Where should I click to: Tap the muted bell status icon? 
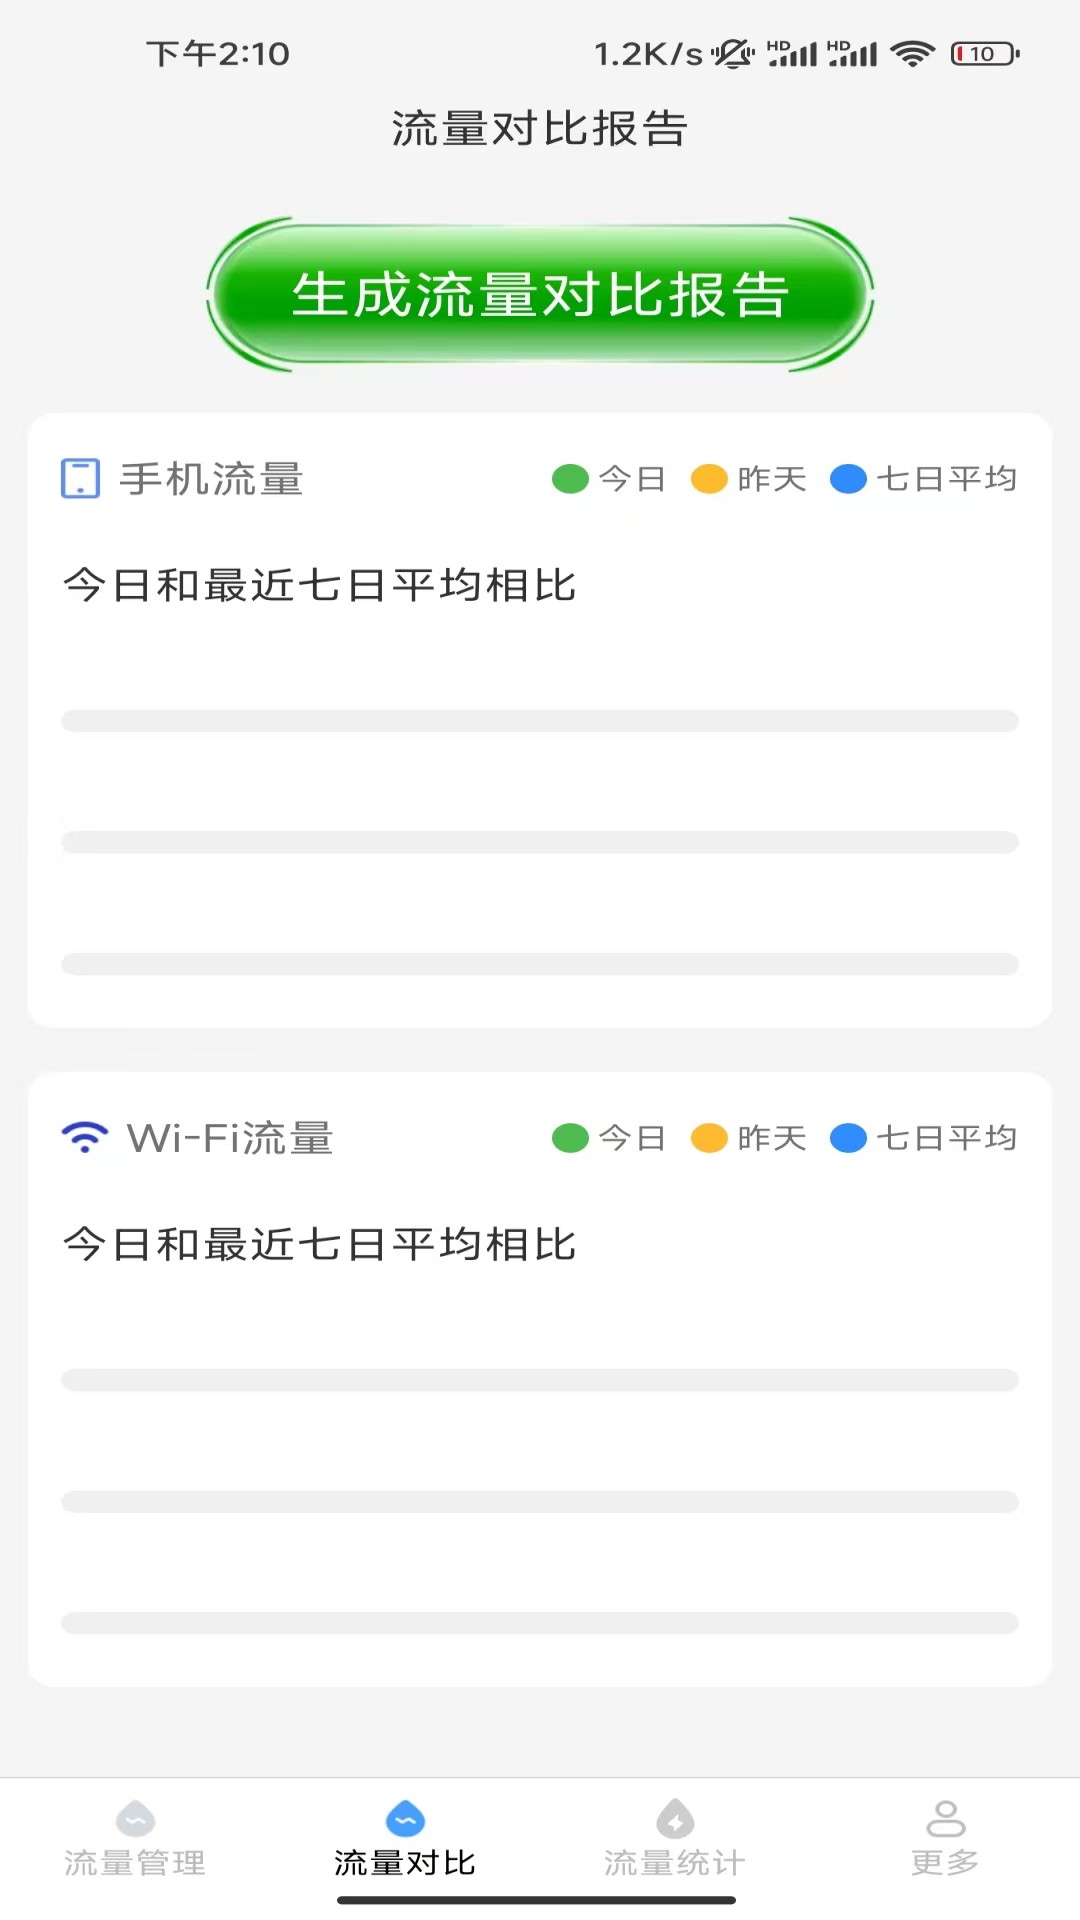click(733, 54)
